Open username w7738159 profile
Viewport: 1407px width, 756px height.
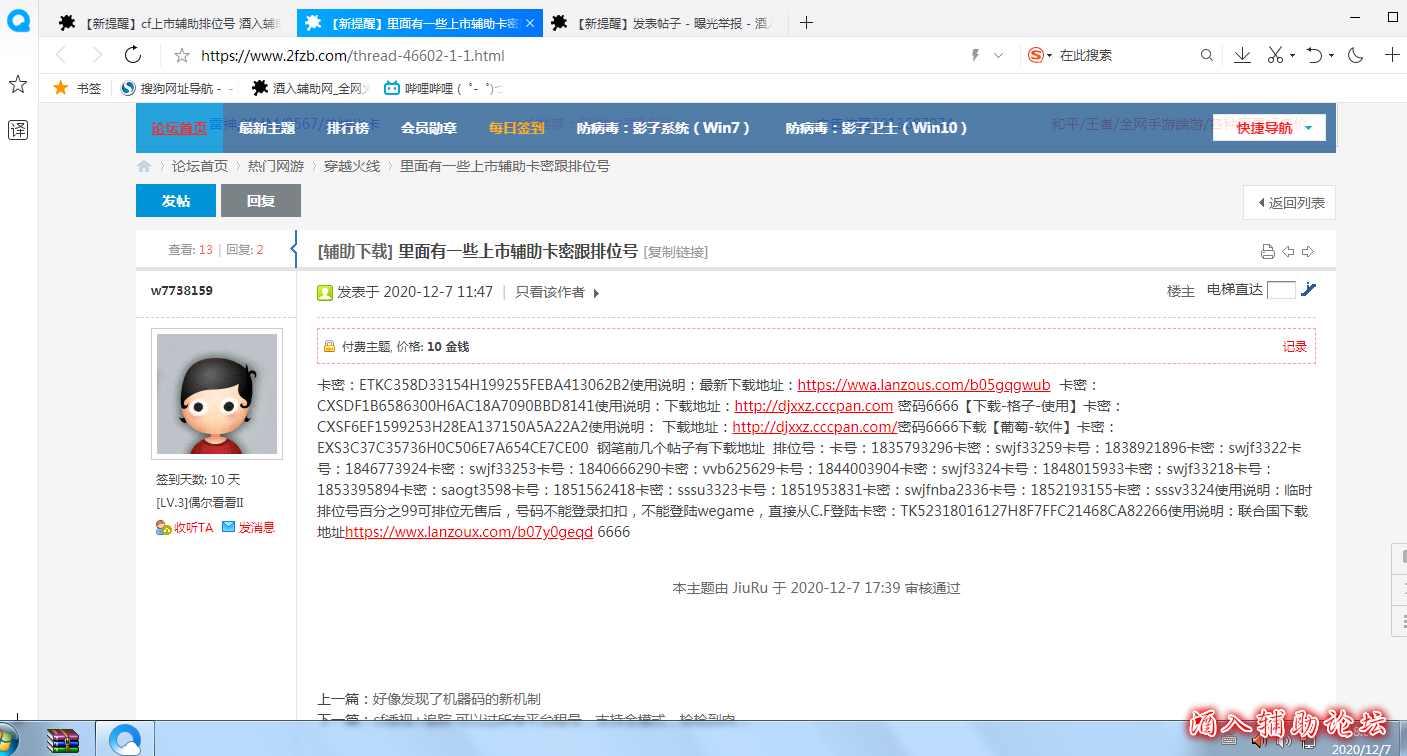pyautogui.click(x=182, y=291)
